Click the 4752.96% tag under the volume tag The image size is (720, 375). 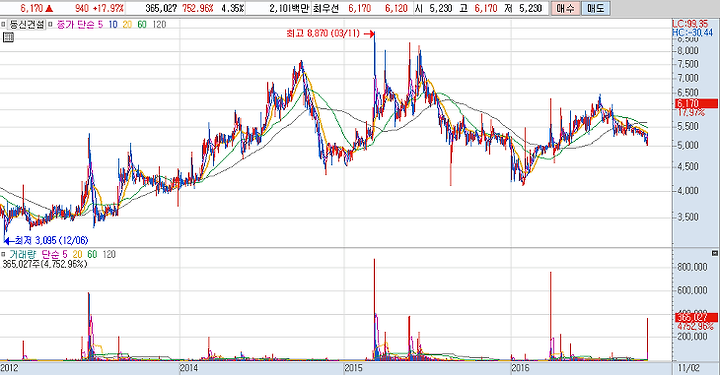(x=695, y=327)
